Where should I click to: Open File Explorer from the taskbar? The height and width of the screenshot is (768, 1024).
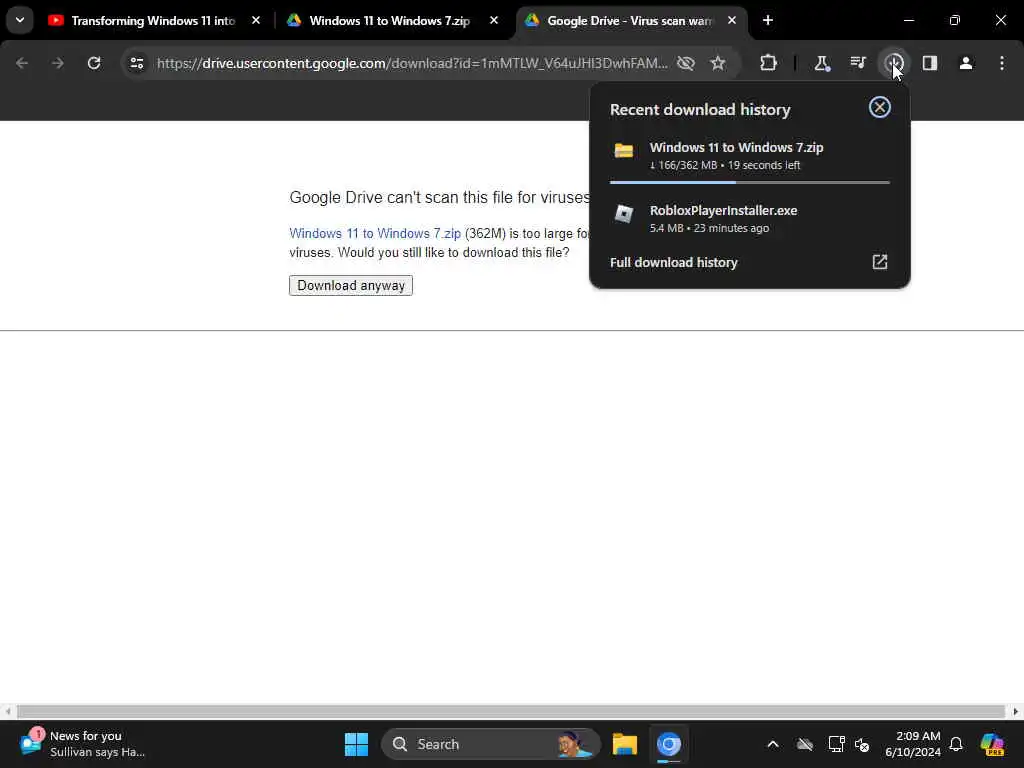pyautogui.click(x=624, y=744)
